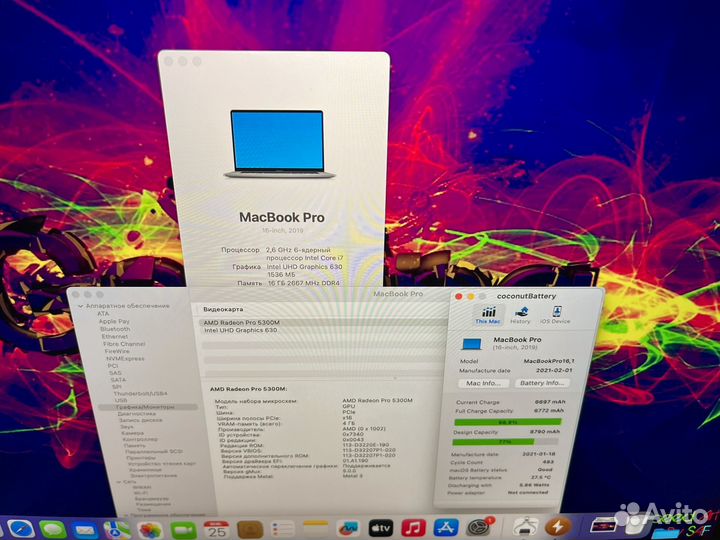Select the AMD Radeon Pro 5300M row
720x540 pixels.
323,323
